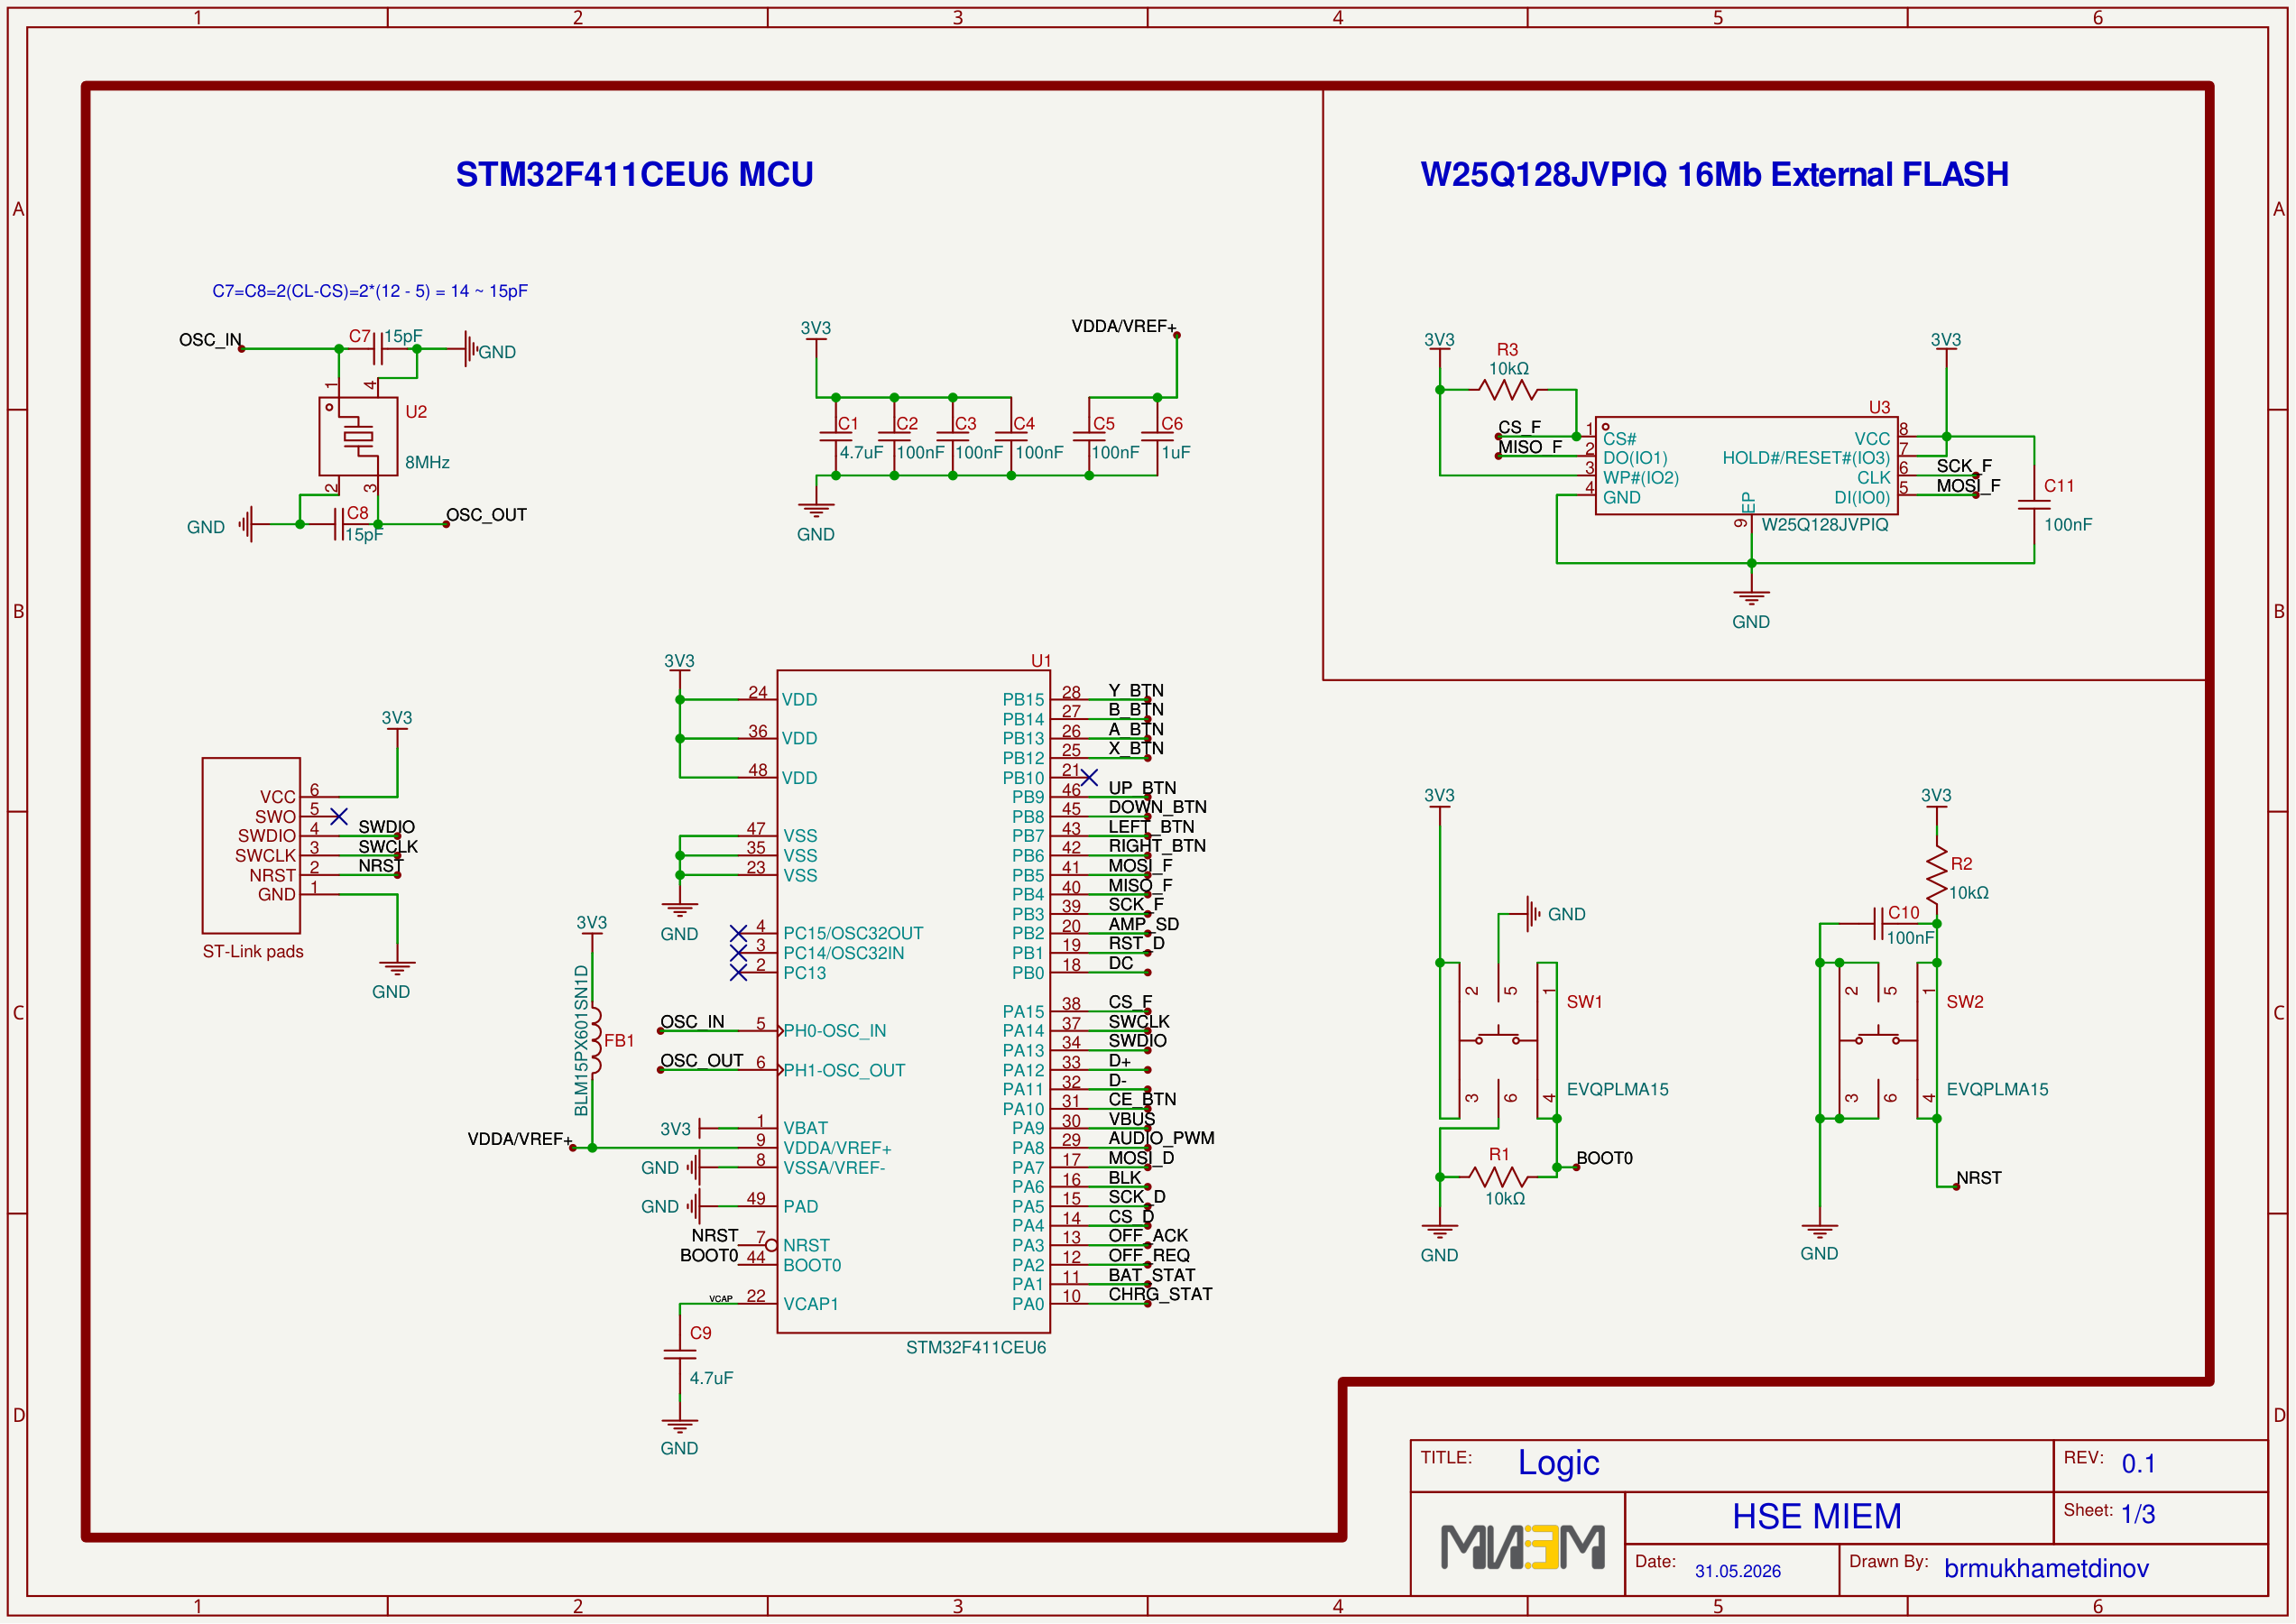Click the CHRG_STAT net label
This screenshot has width=2296, height=1624.
(1160, 1294)
